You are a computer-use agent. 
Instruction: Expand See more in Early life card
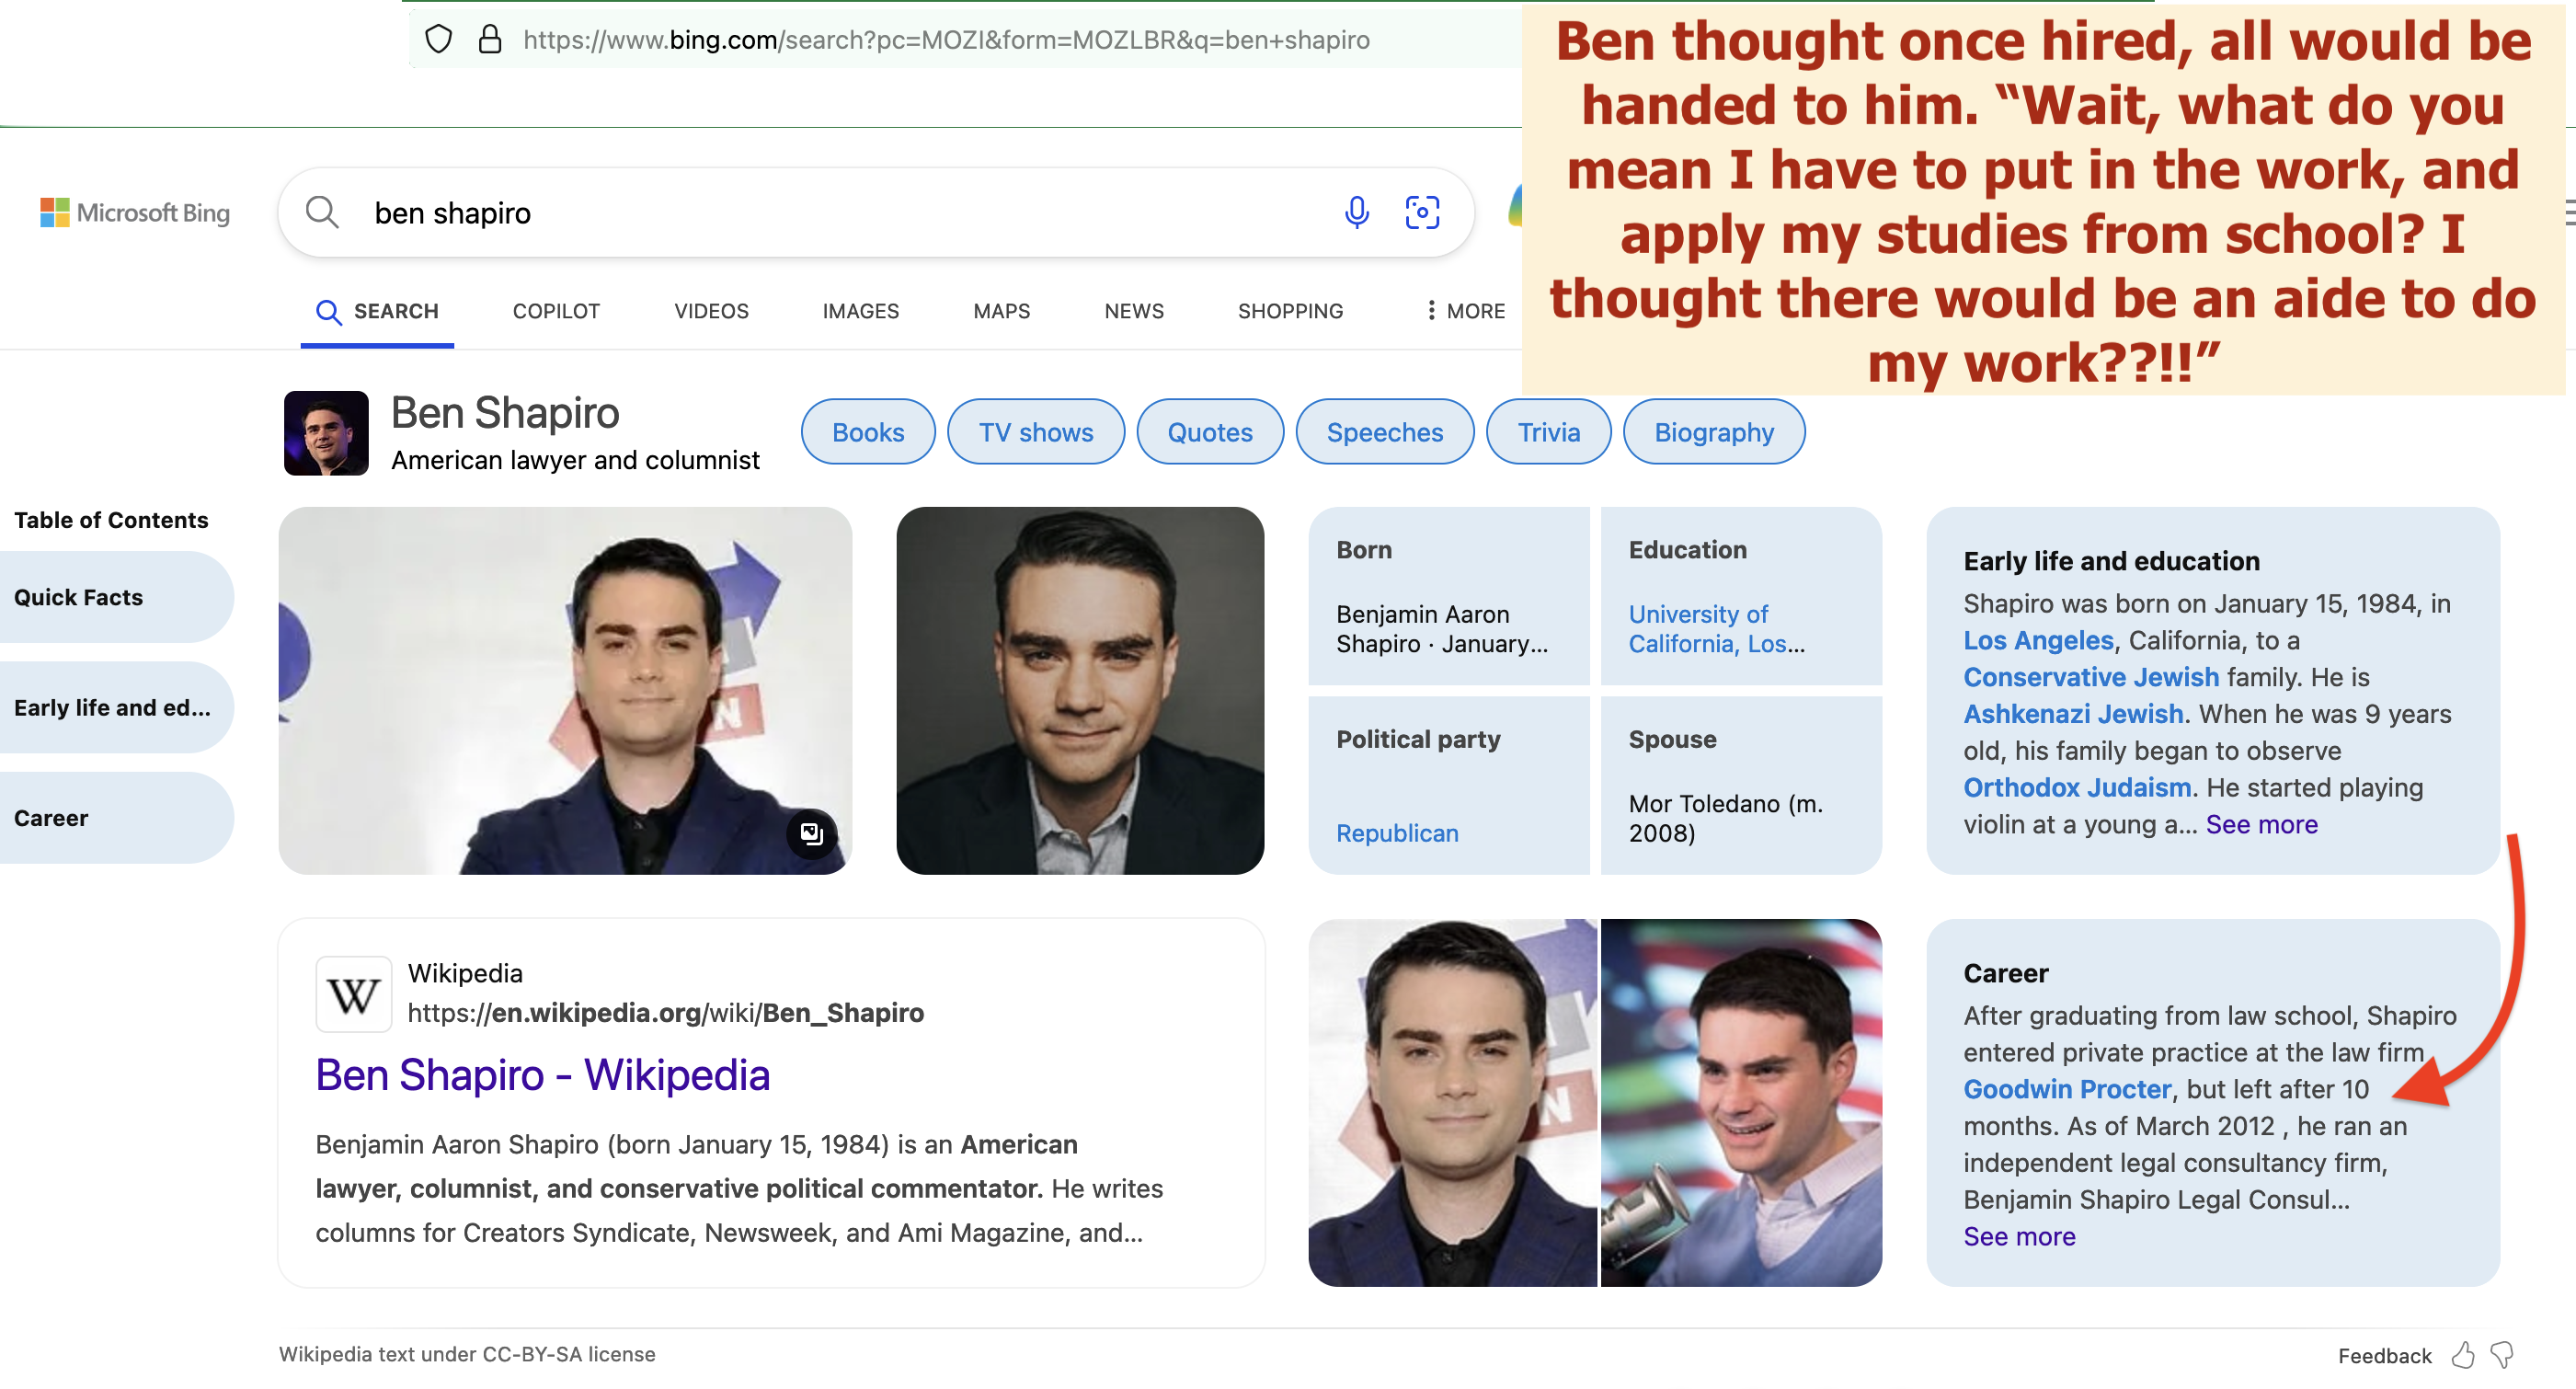point(2261,824)
